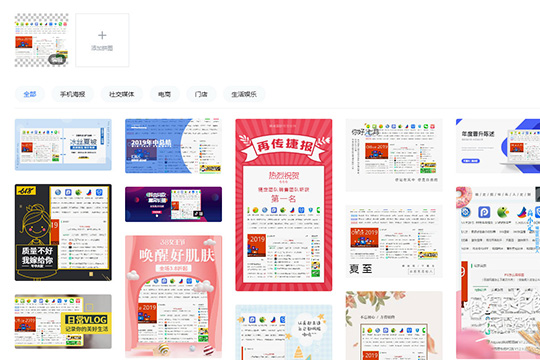The width and height of the screenshot is (540, 360).
Task: Choose the black and yellow 质量不好我嫁给你 template
Action: point(63,232)
